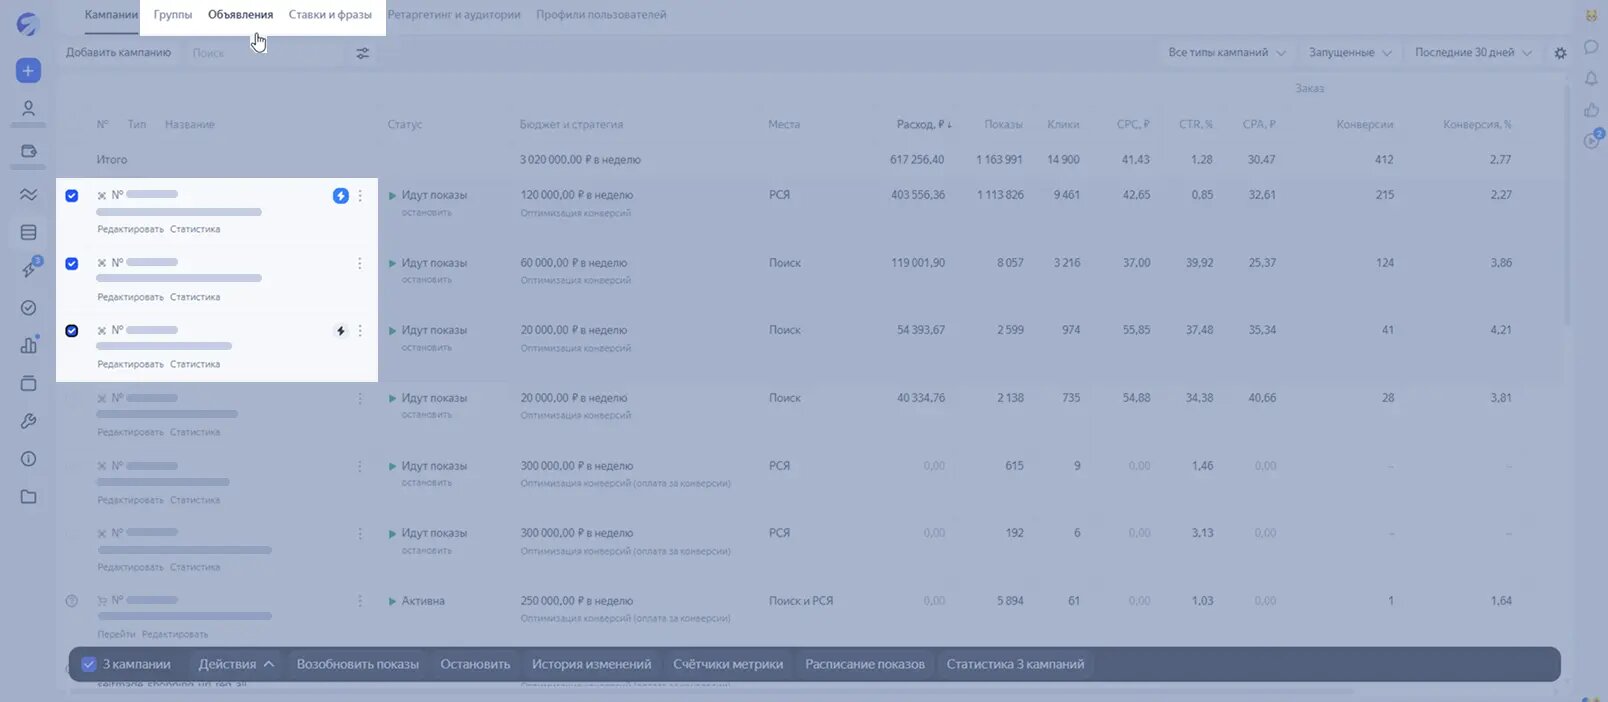Click 'Возобновить показы' in bottom bar

[x=357, y=664]
